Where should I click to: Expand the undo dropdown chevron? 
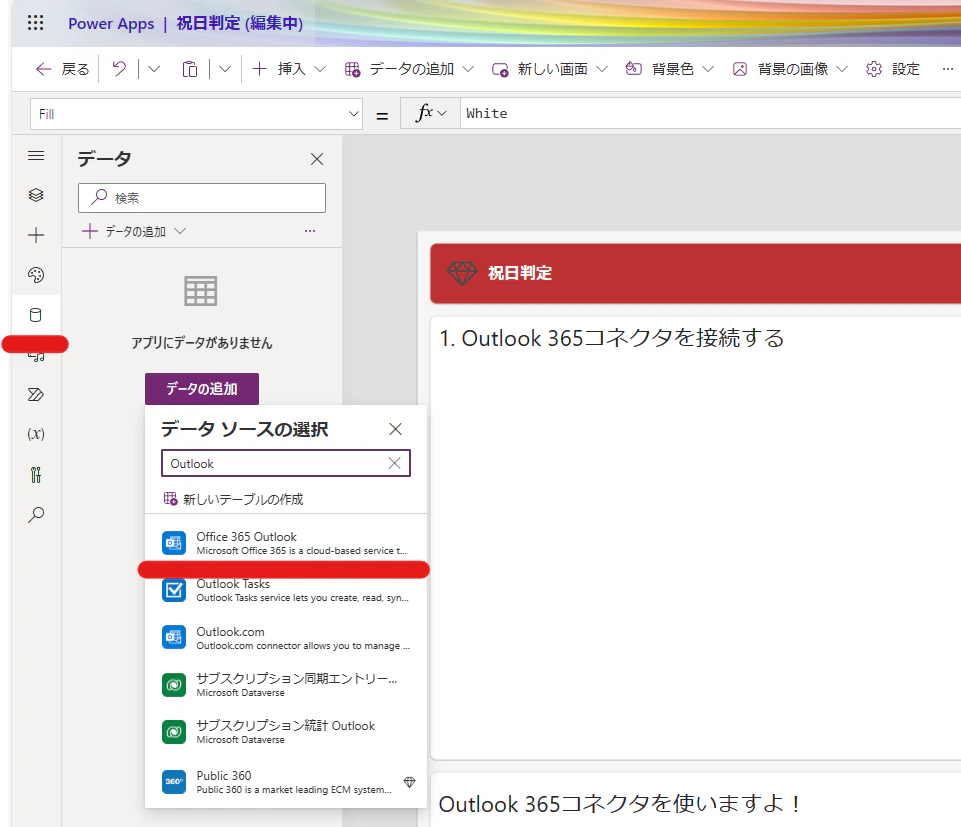154,69
